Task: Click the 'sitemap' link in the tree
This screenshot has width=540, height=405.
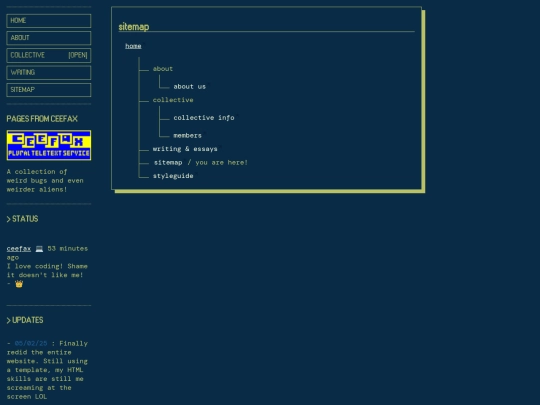Action: (168, 163)
